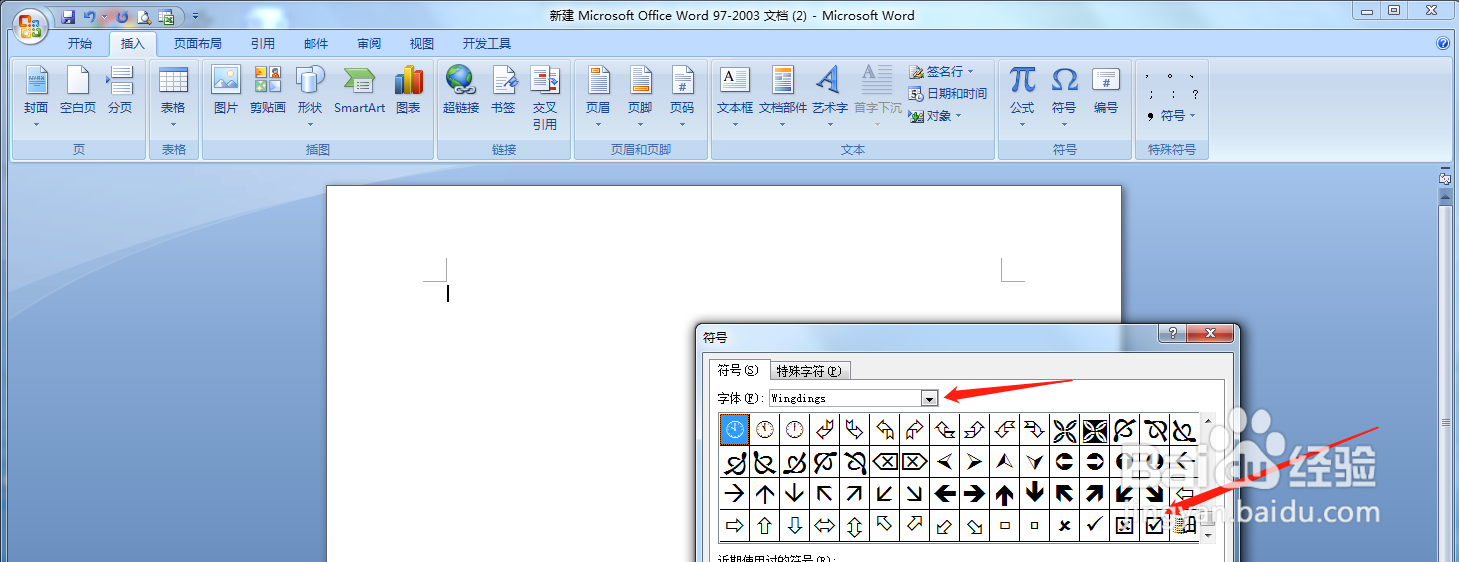Expand the 形状 shapes gallery
1459x562 pixels.
click(x=310, y=97)
